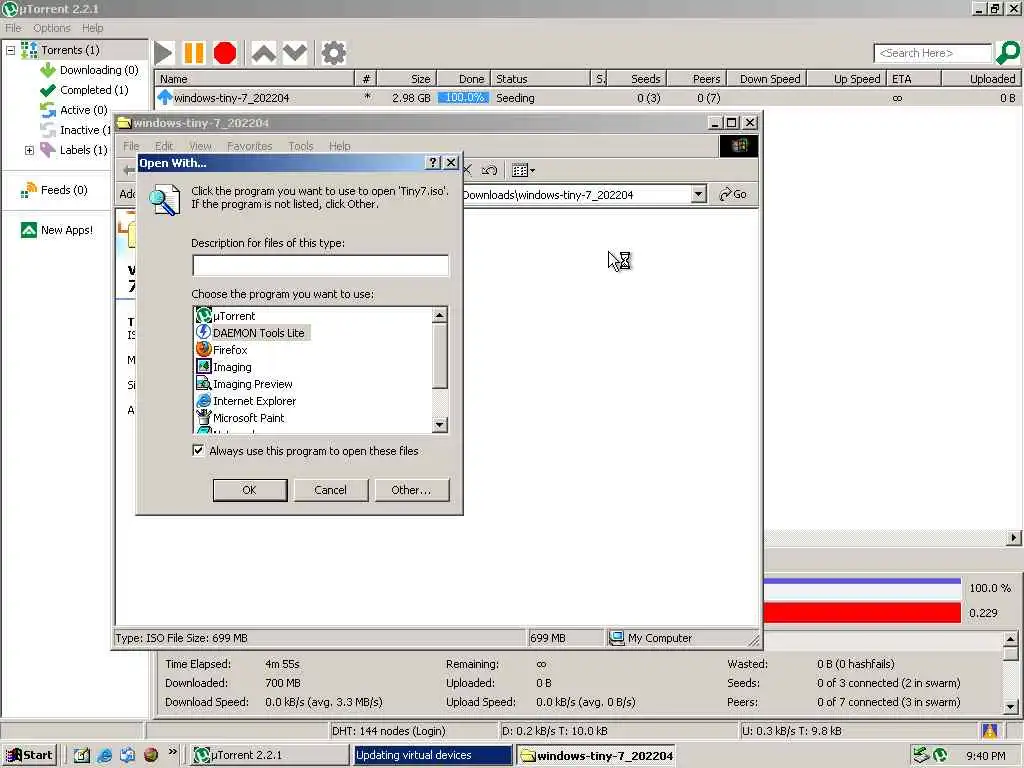Select the Downloading (0) category
The width and height of the screenshot is (1024, 768).
(x=89, y=70)
